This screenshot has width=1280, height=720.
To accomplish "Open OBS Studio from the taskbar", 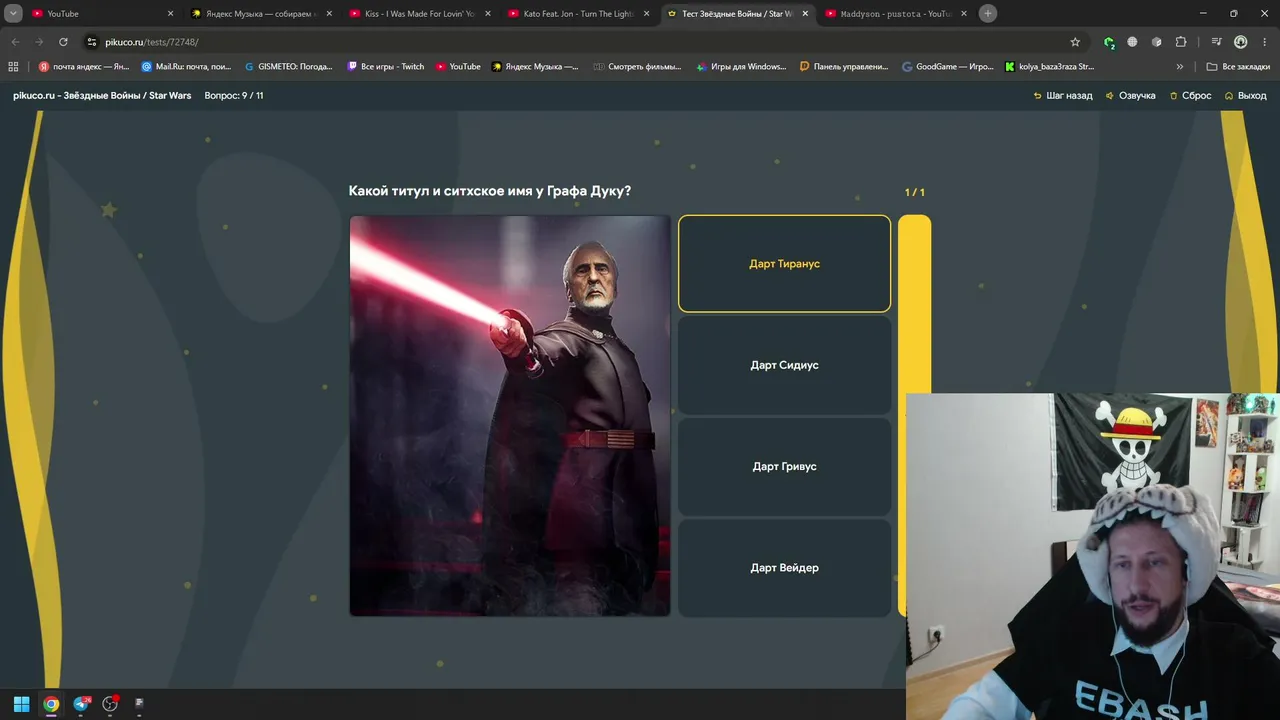I will point(110,704).
